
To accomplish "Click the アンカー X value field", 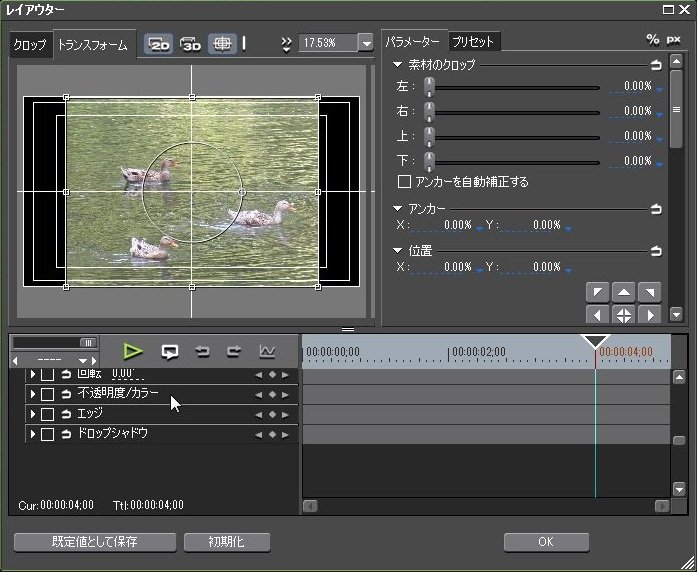I will pyautogui.click(x=442, y=225).
